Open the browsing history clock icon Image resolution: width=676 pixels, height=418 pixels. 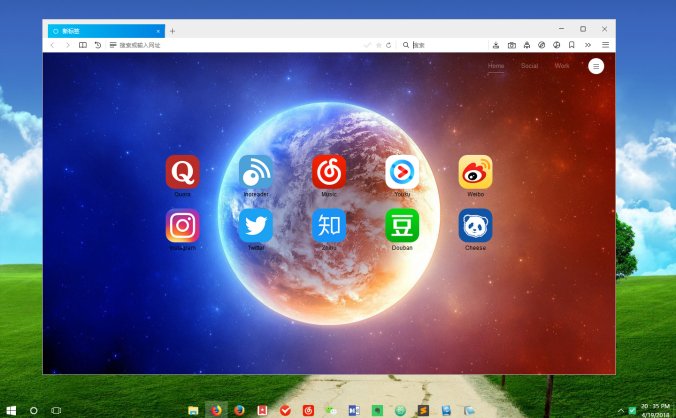[x=98, y=45]
